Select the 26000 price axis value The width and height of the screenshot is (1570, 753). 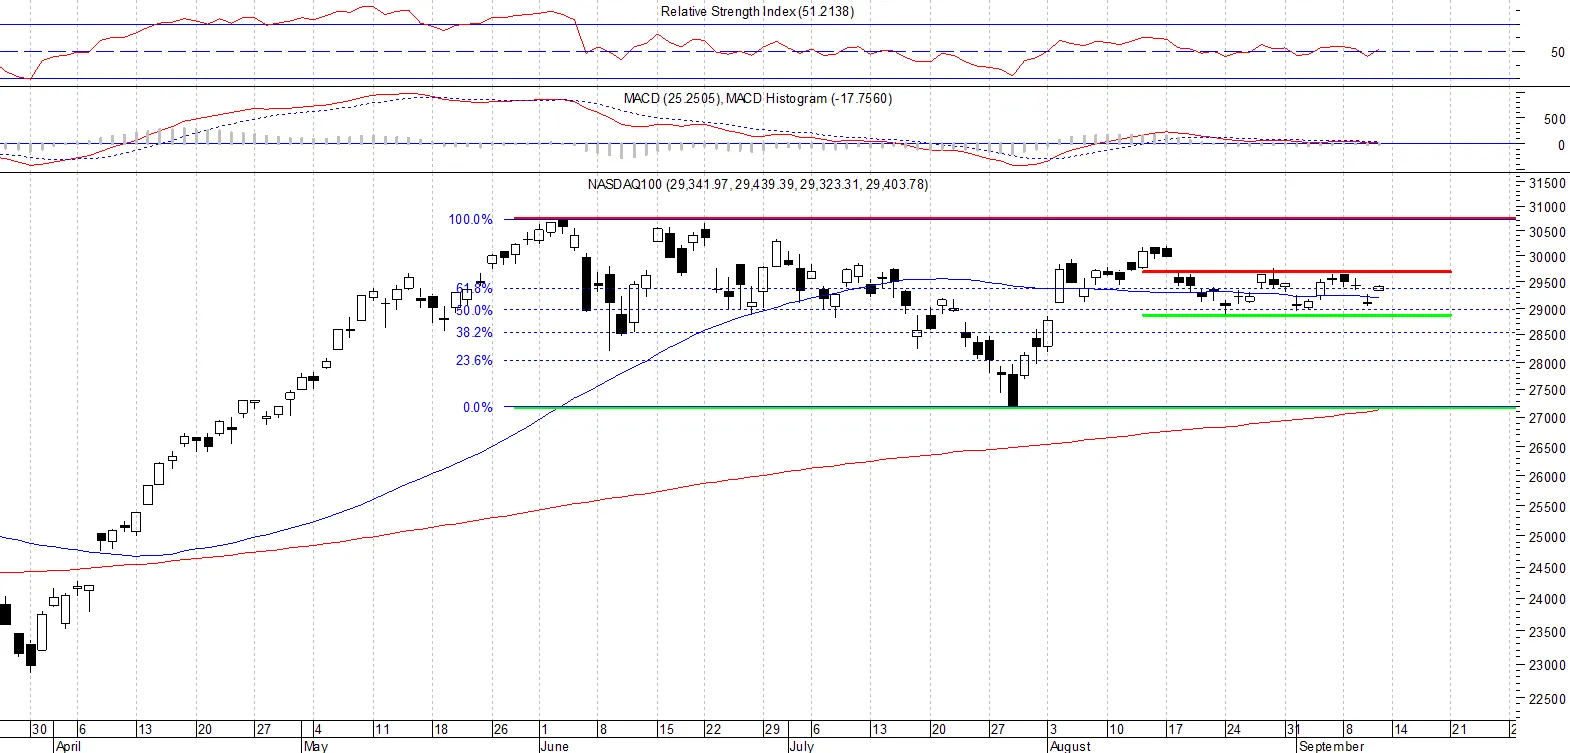pos(1547,477)
